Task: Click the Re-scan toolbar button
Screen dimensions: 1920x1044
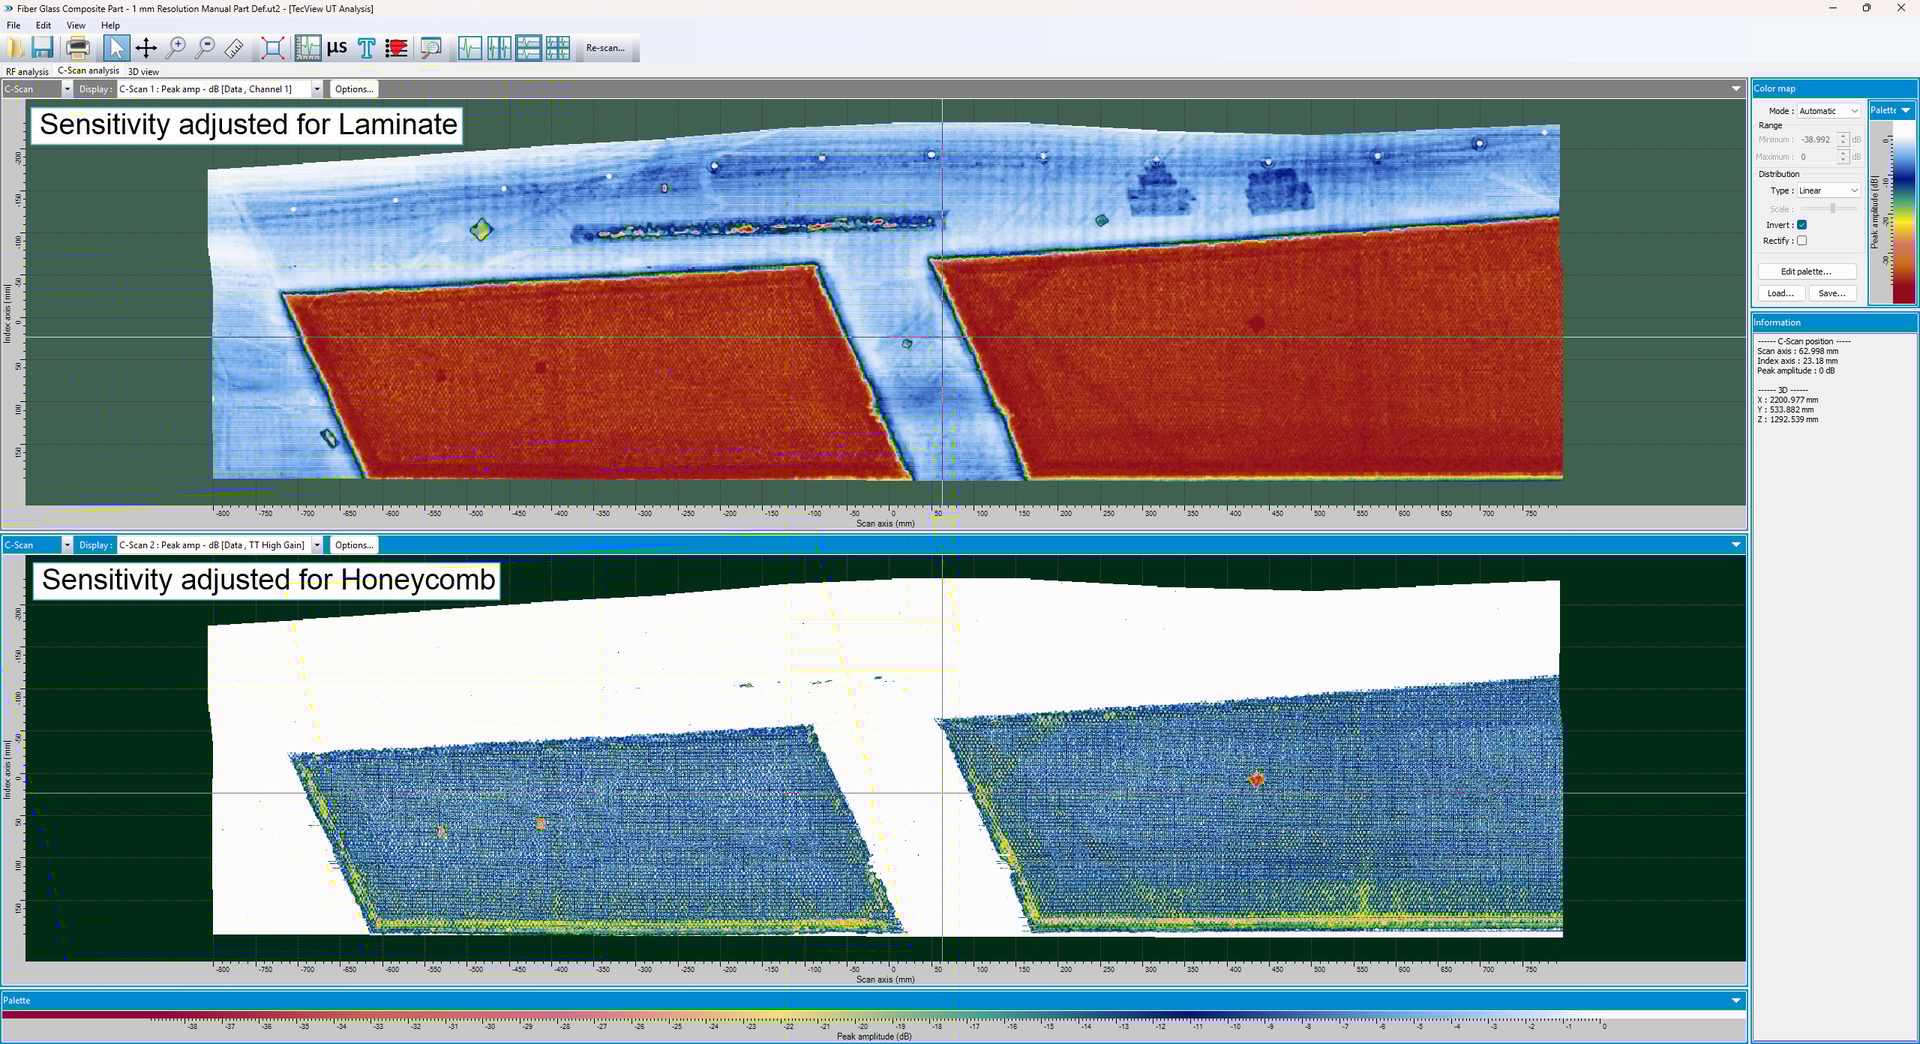Action: [x=605, y=47]
